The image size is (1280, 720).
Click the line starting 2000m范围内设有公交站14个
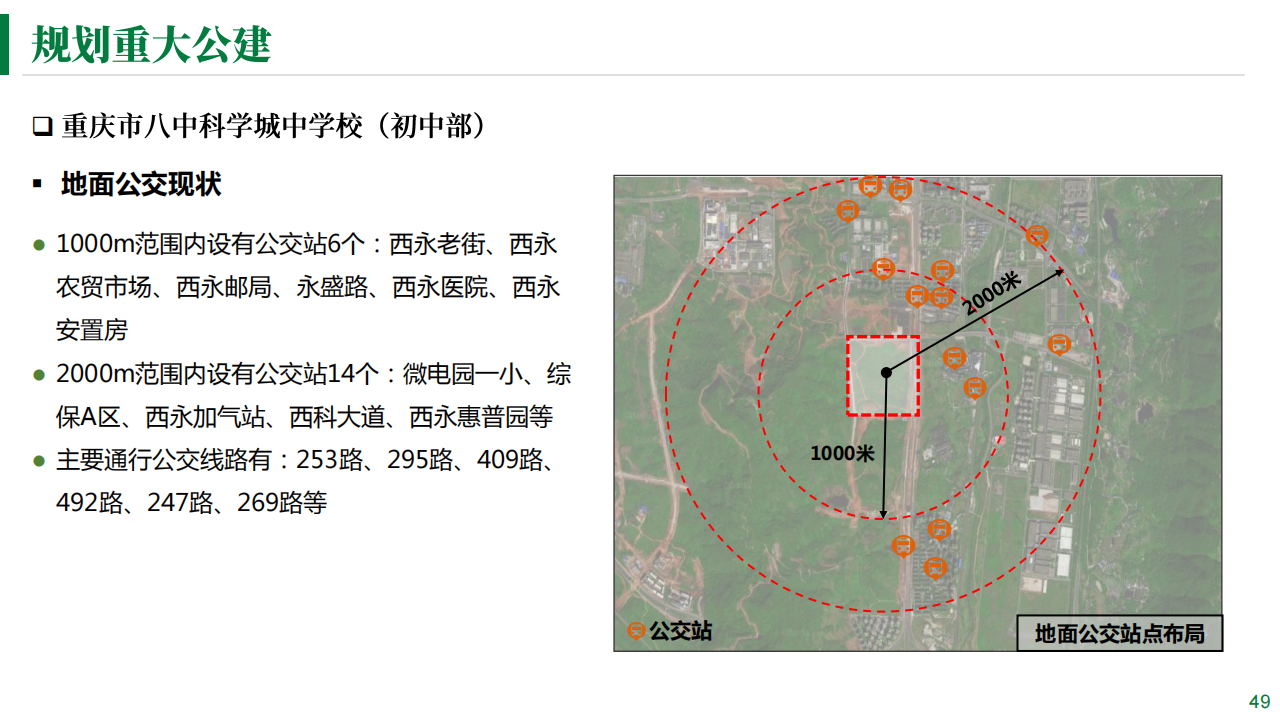[x=314, y=375]
